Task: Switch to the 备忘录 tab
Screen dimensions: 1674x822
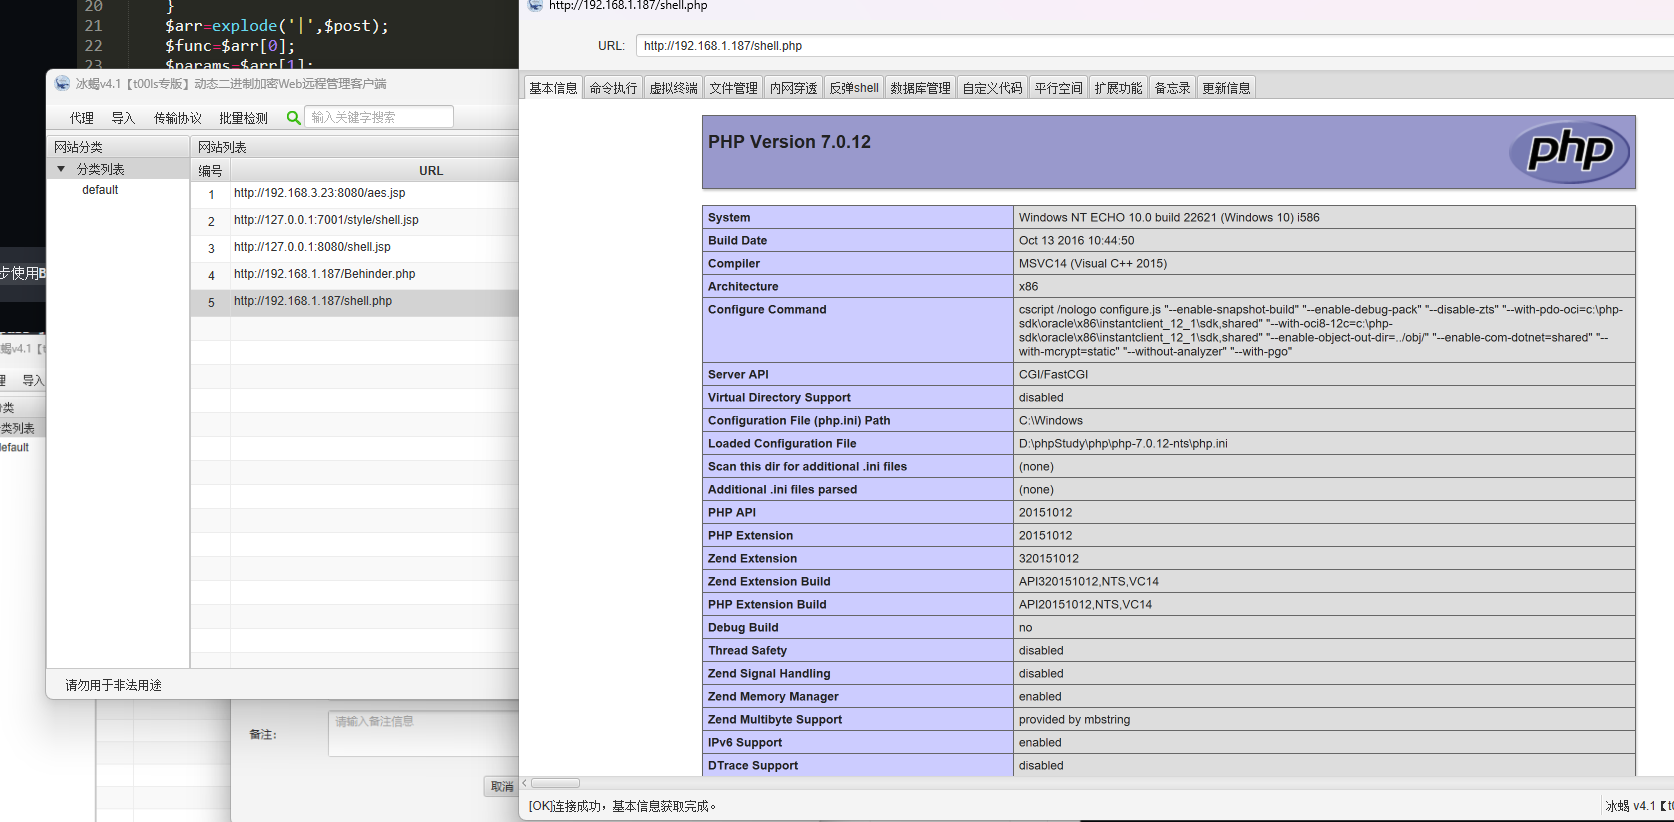Action: pos(1172,88)
